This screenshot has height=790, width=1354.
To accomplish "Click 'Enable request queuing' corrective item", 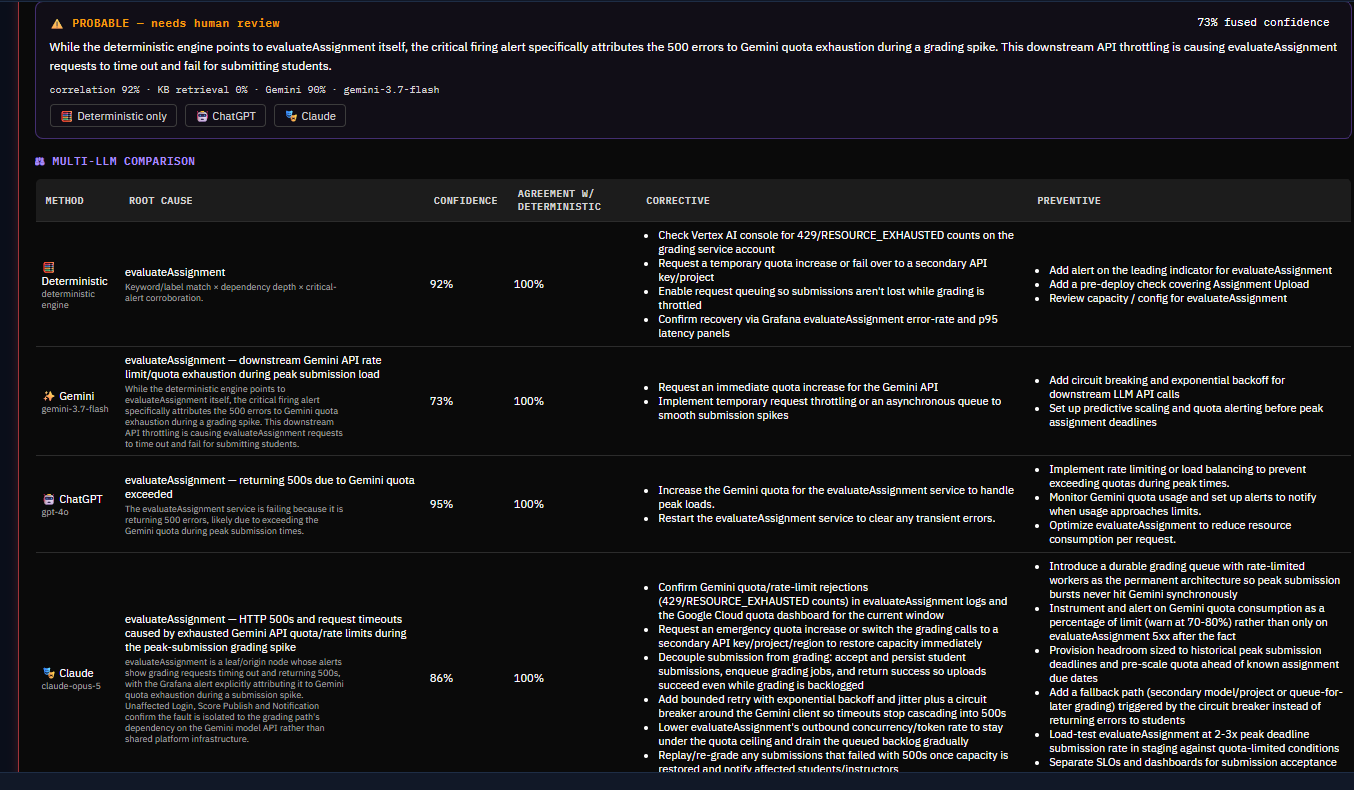I will 821,298.
